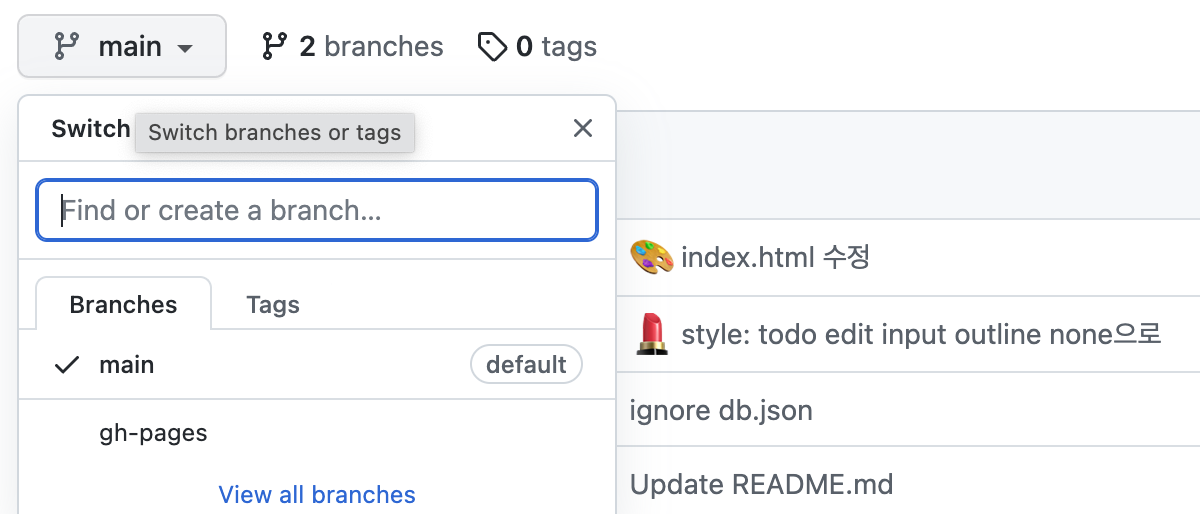Click the artist palette emoji on index.html commit
The width and height of the screenshot is (1200, 514).
(651, 257)
